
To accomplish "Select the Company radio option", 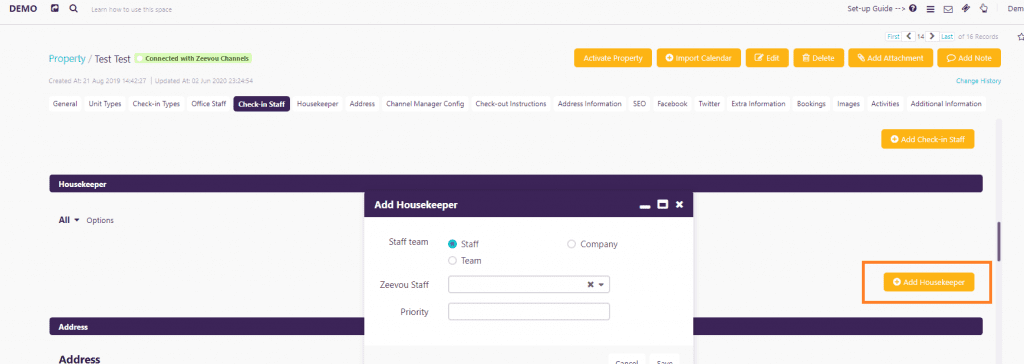I will [x=571, y=244].
